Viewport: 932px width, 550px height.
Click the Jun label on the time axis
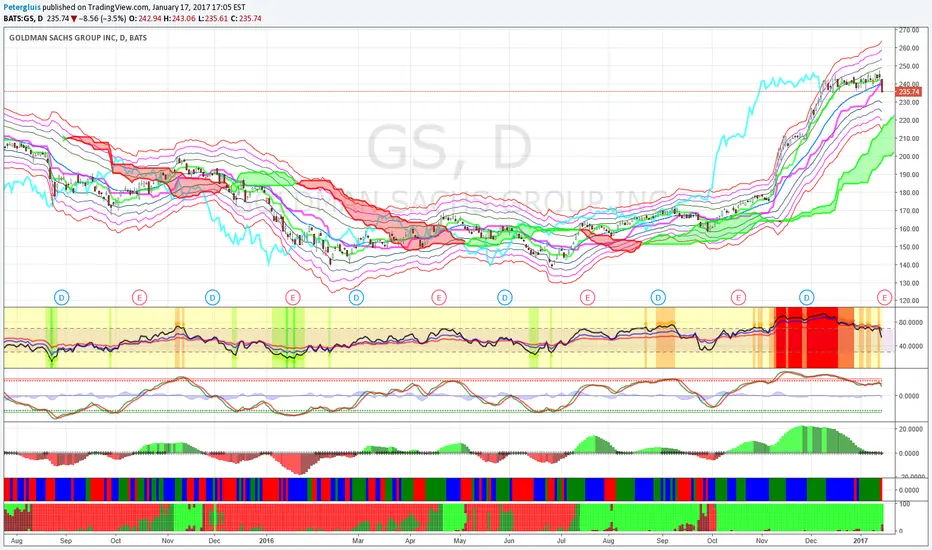(509, 541)
